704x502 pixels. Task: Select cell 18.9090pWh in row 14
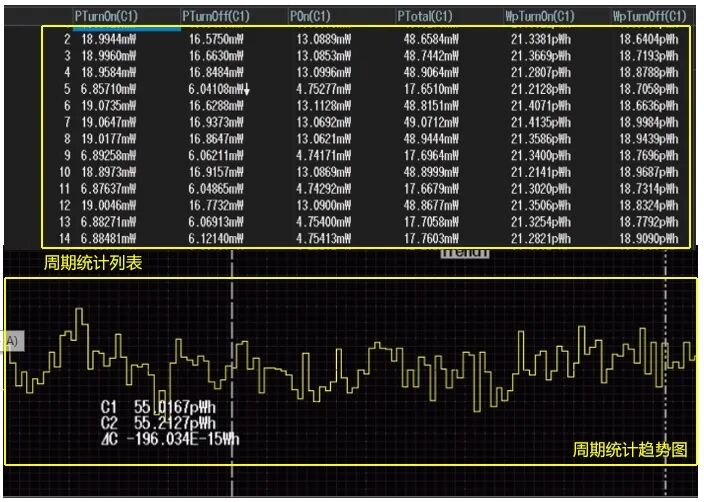649,238
